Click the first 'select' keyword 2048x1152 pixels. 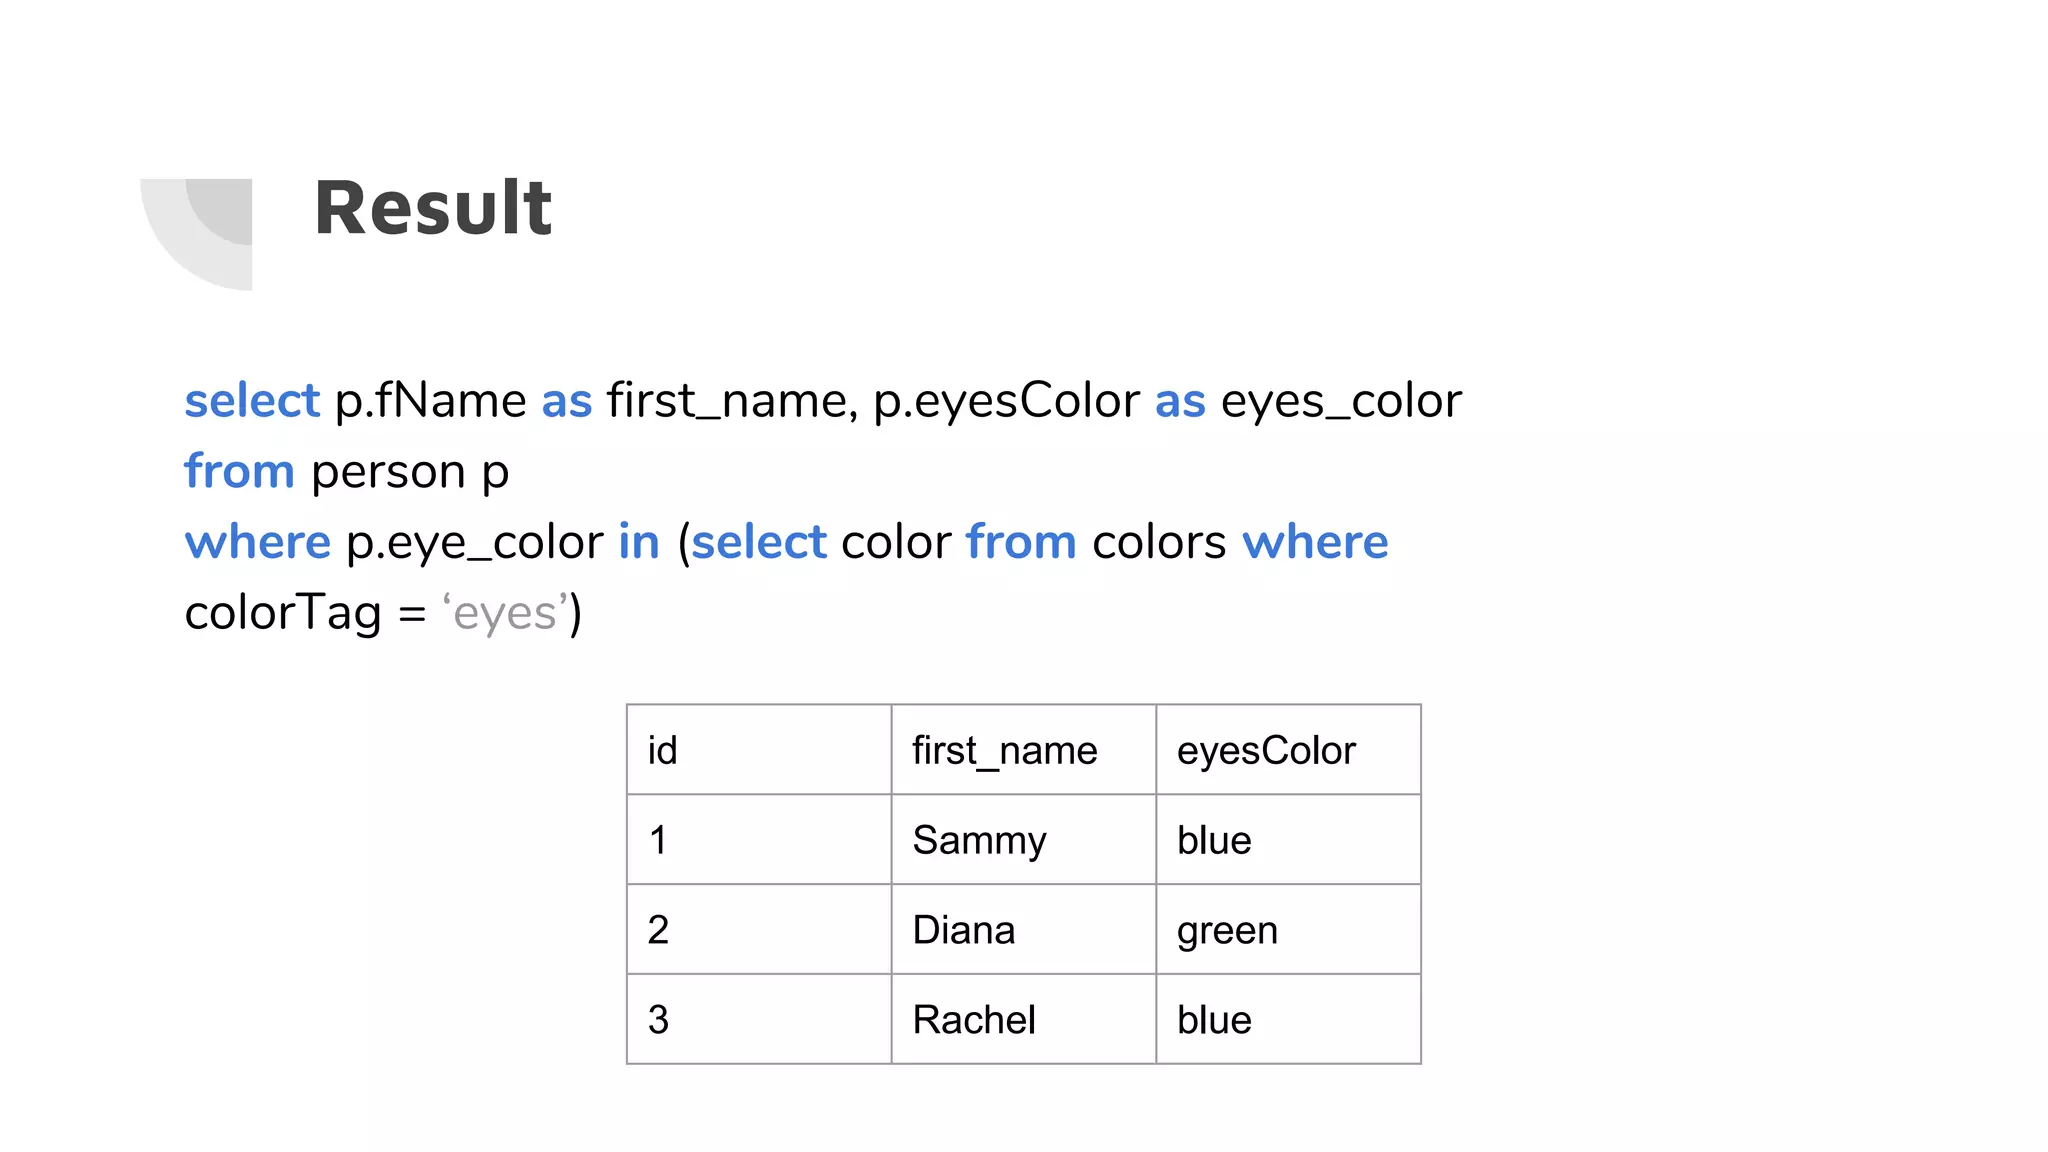(252, 401)
